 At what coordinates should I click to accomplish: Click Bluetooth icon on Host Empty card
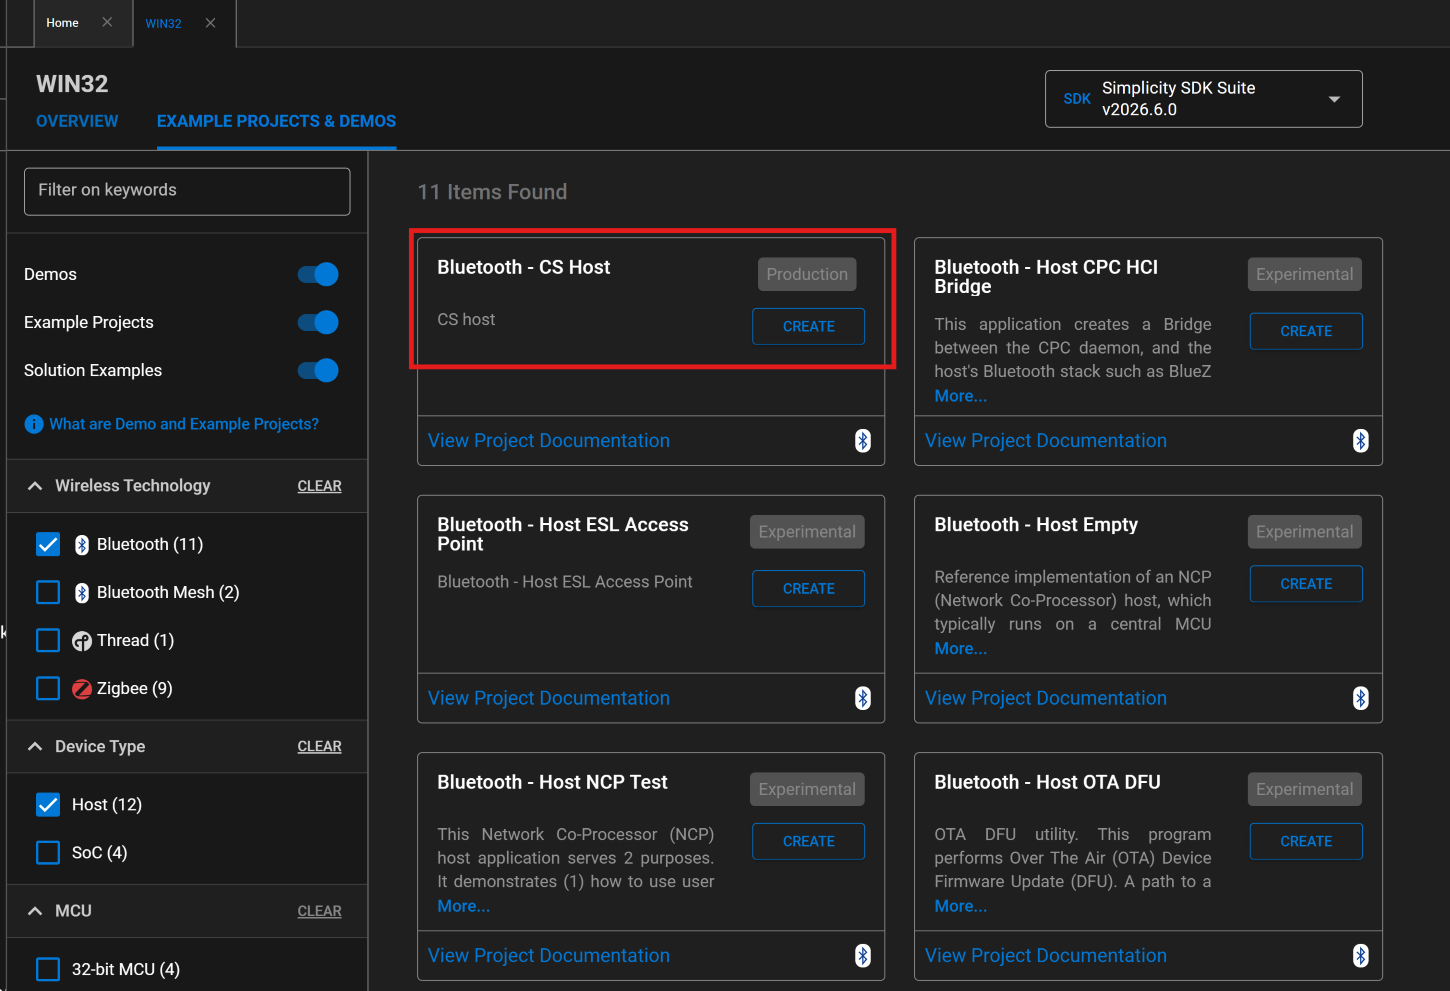tap(1360, 698)
